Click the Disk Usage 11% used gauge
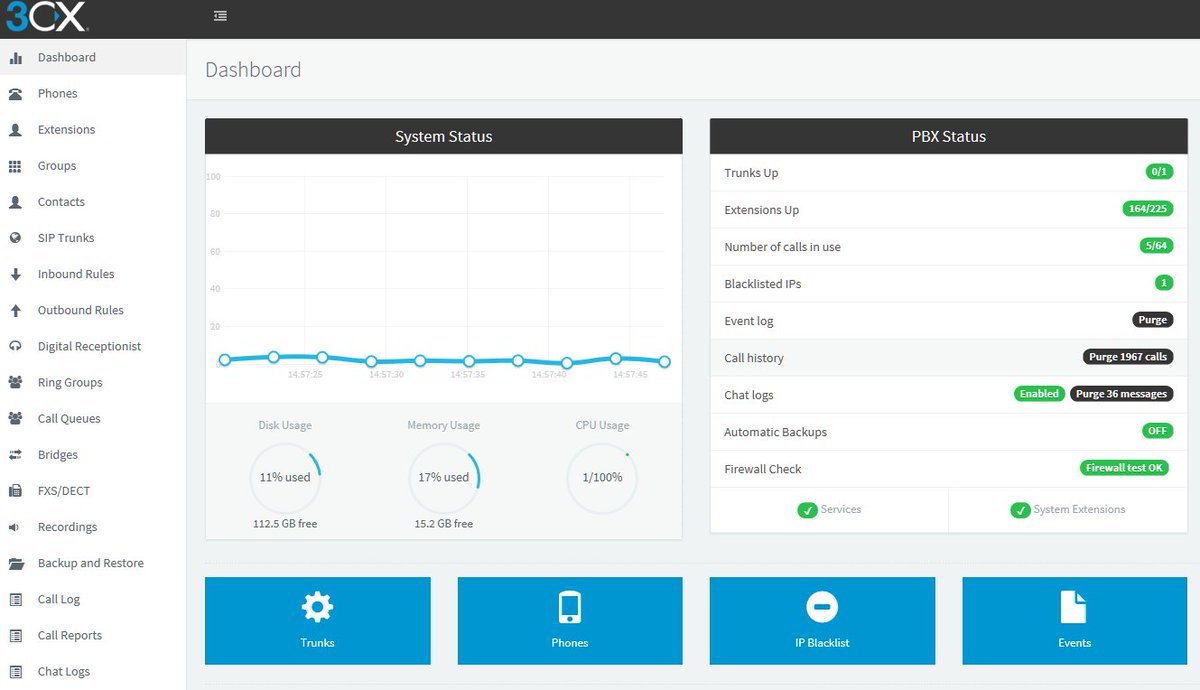Image resolution: width=1200 pixels, height=690 pixels. (x=285, y=478)
